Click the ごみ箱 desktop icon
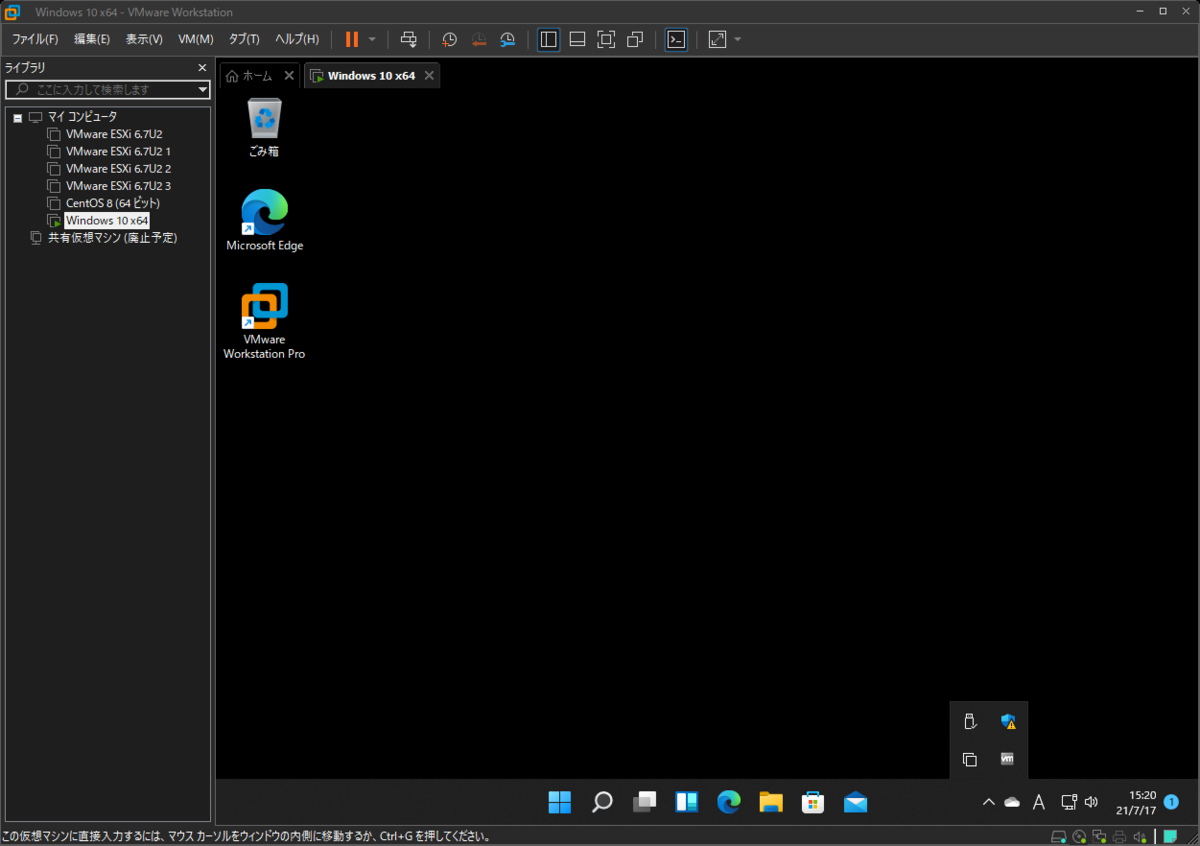This screenshot has width=1200, height=846. tap(264, 127)
